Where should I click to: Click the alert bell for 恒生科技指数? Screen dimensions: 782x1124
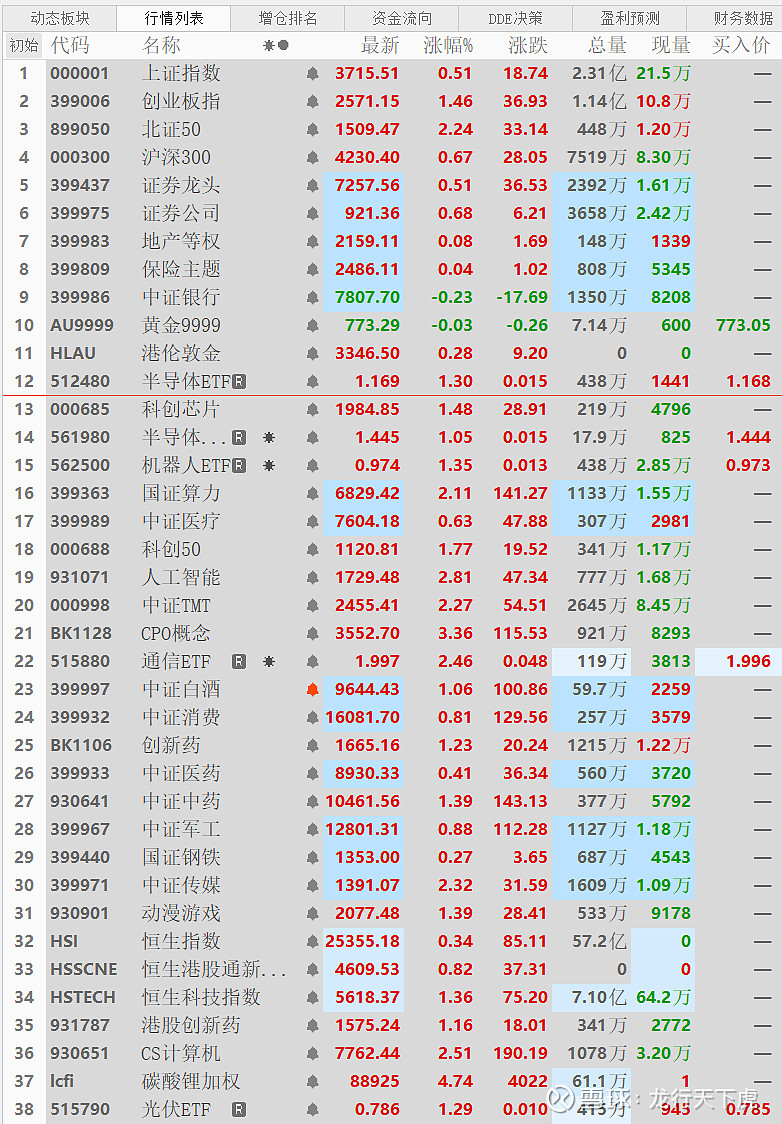(x=313, y=998)
